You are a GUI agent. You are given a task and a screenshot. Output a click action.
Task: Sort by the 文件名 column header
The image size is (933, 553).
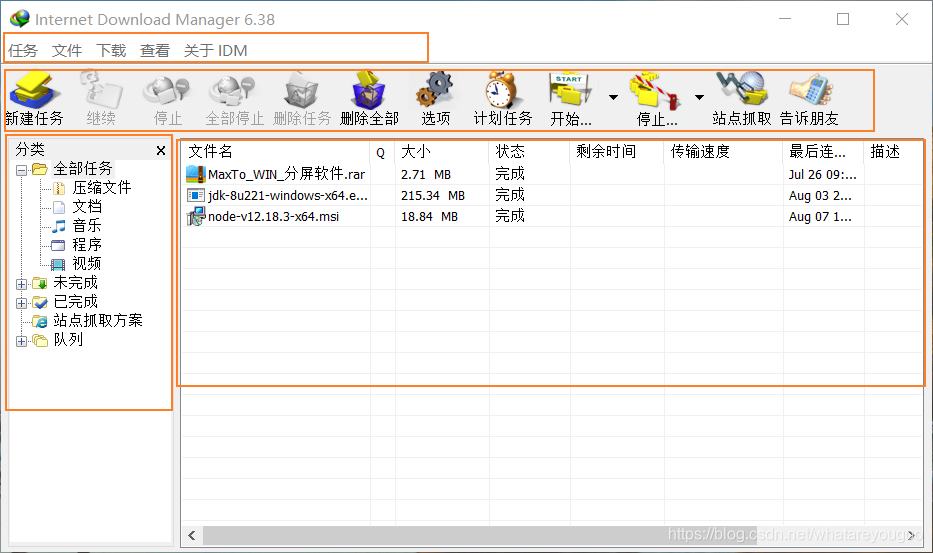tap(275, 152)
